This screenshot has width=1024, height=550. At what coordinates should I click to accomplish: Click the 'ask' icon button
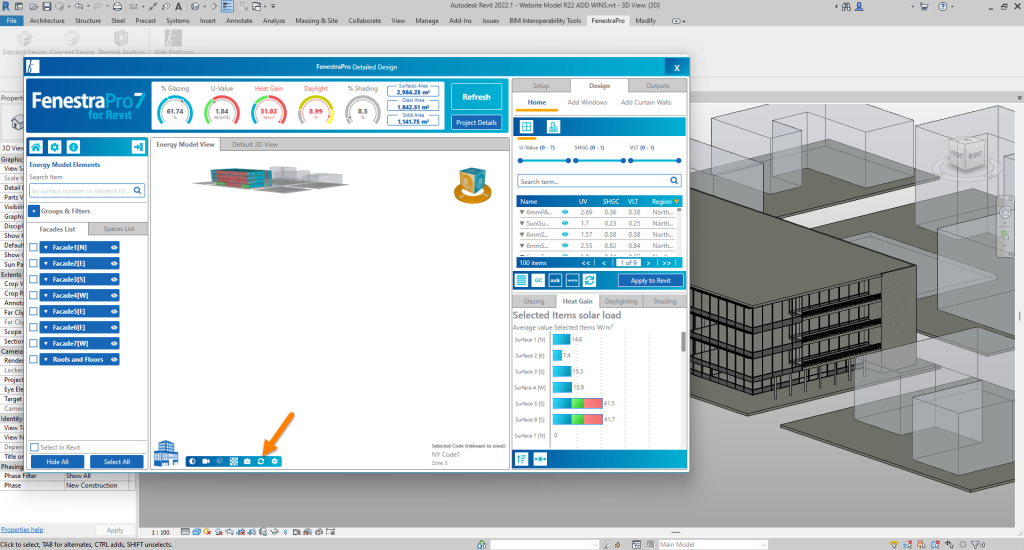point(555,280)
